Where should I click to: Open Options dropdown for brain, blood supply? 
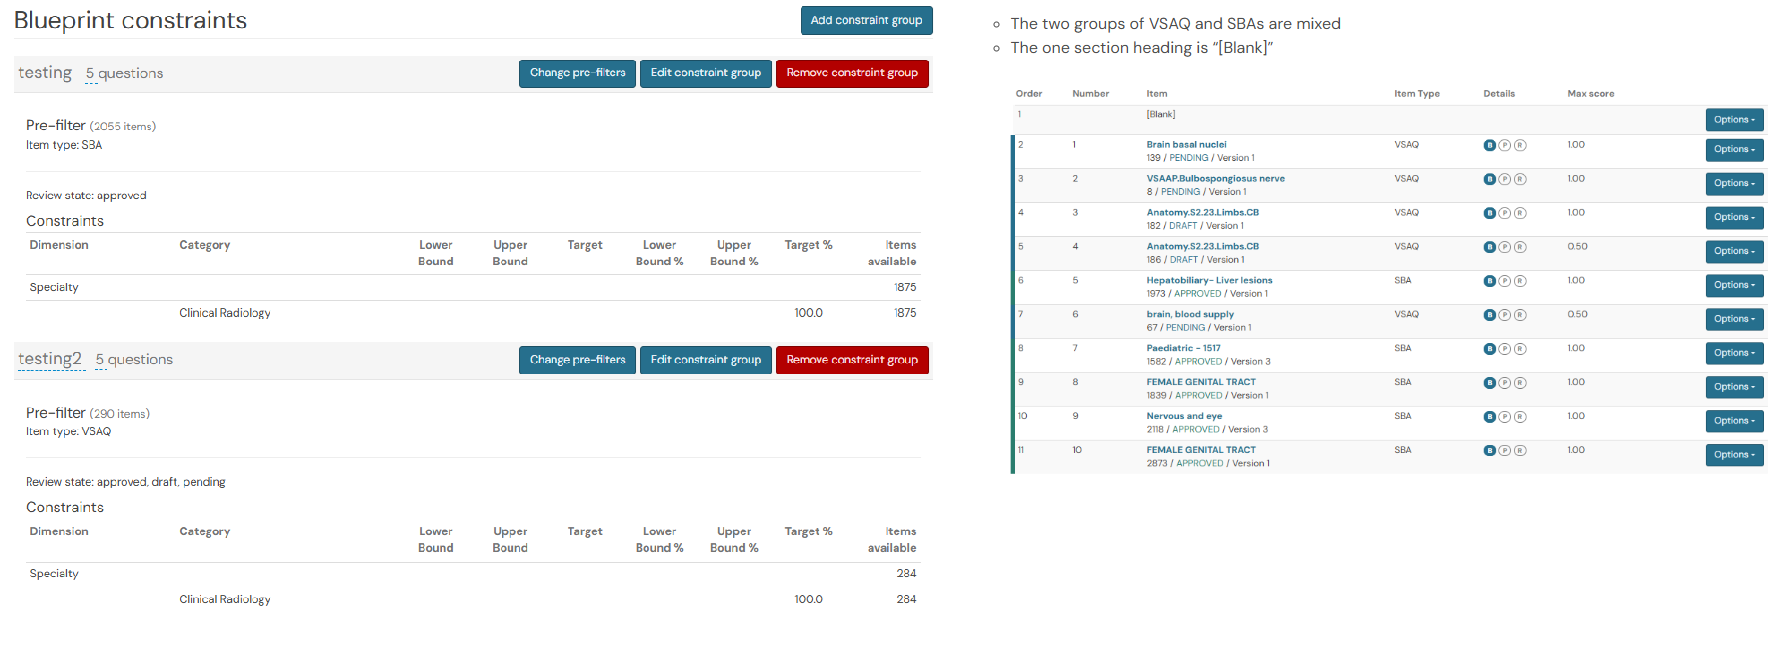[1734, 320]
